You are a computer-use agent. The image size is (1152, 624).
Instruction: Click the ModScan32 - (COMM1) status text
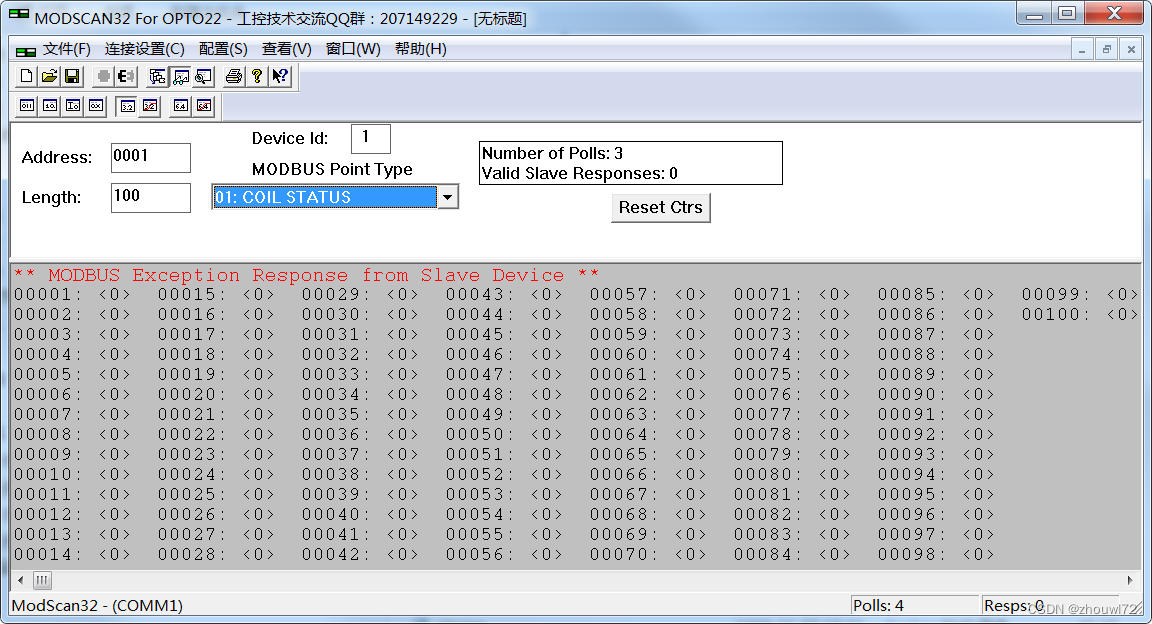coord(97,606)
